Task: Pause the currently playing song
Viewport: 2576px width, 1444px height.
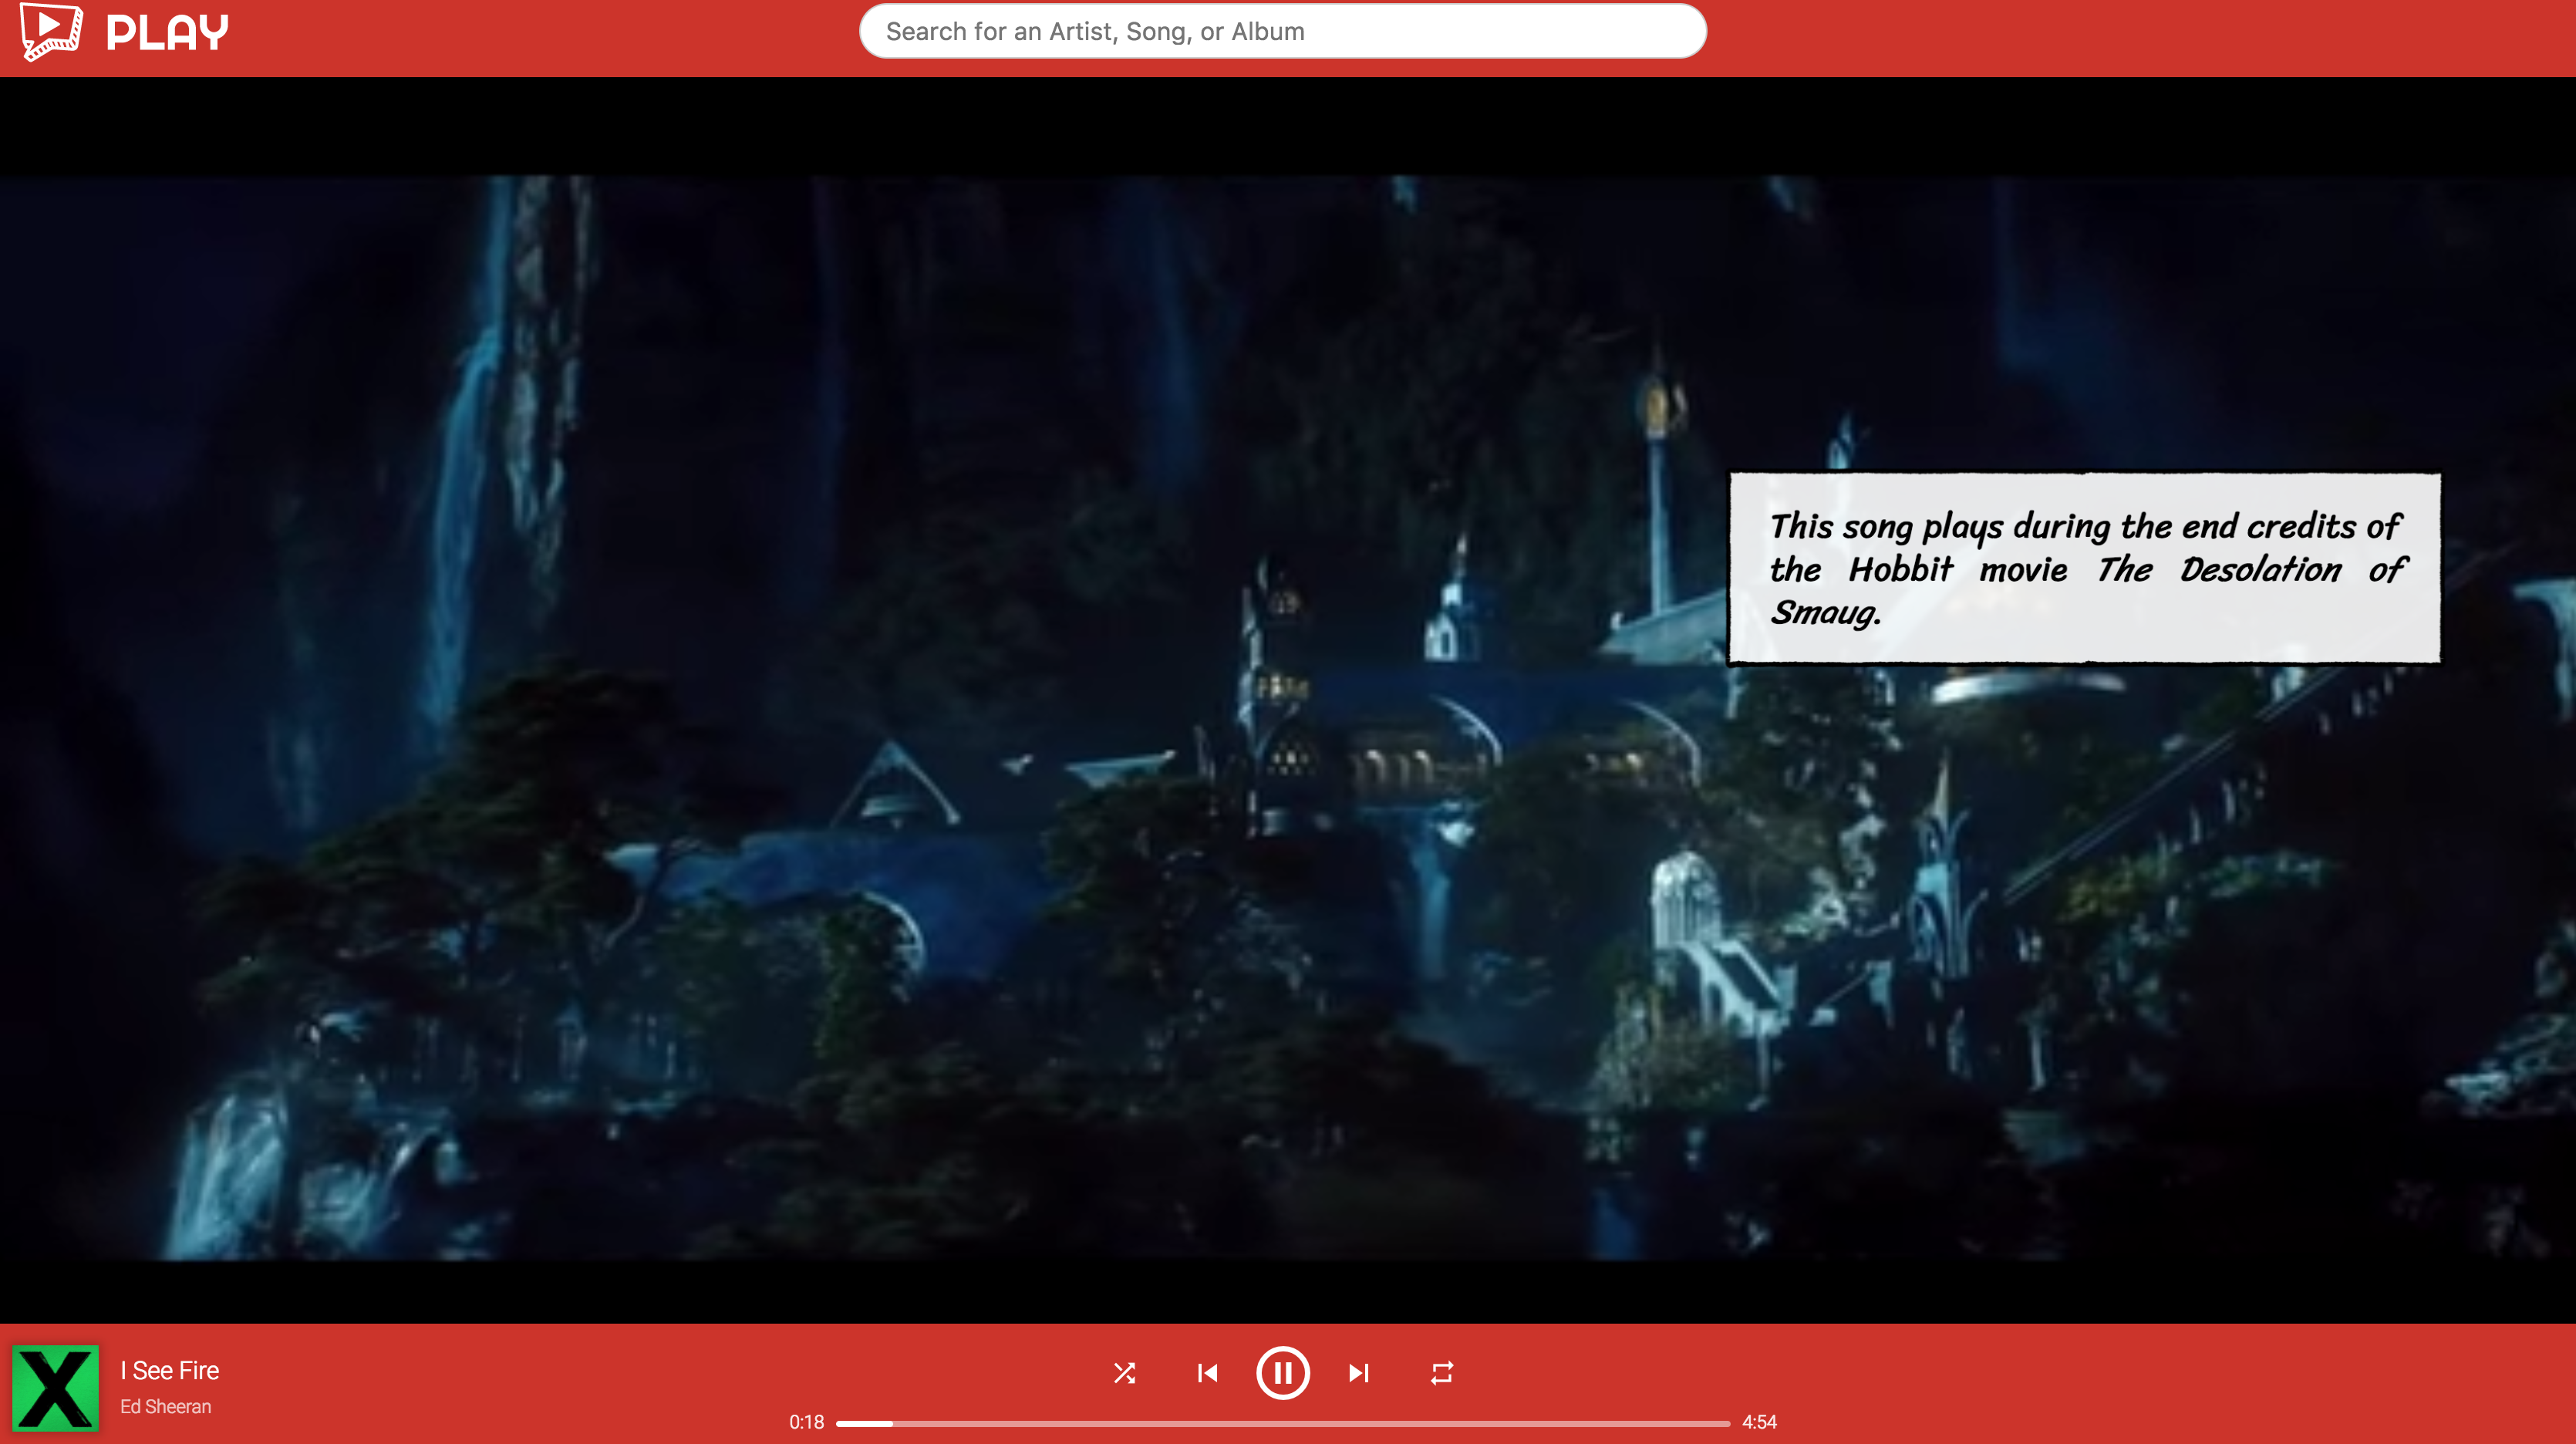Action: tap(1282, 1373)
